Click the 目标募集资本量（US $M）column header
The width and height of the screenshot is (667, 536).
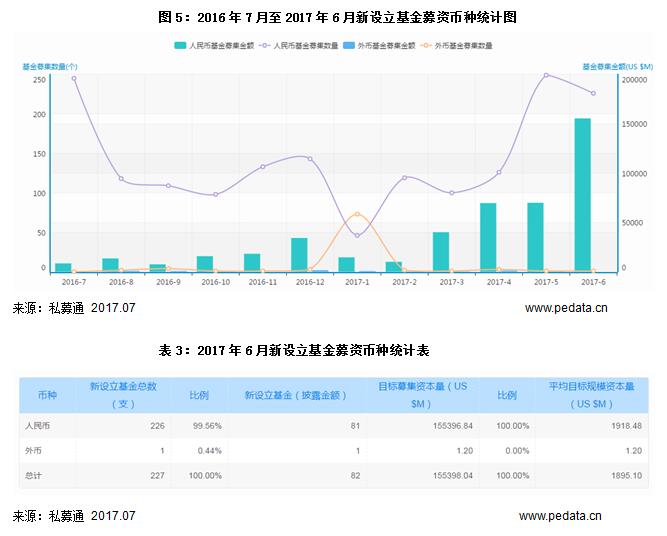coord(422,395)
